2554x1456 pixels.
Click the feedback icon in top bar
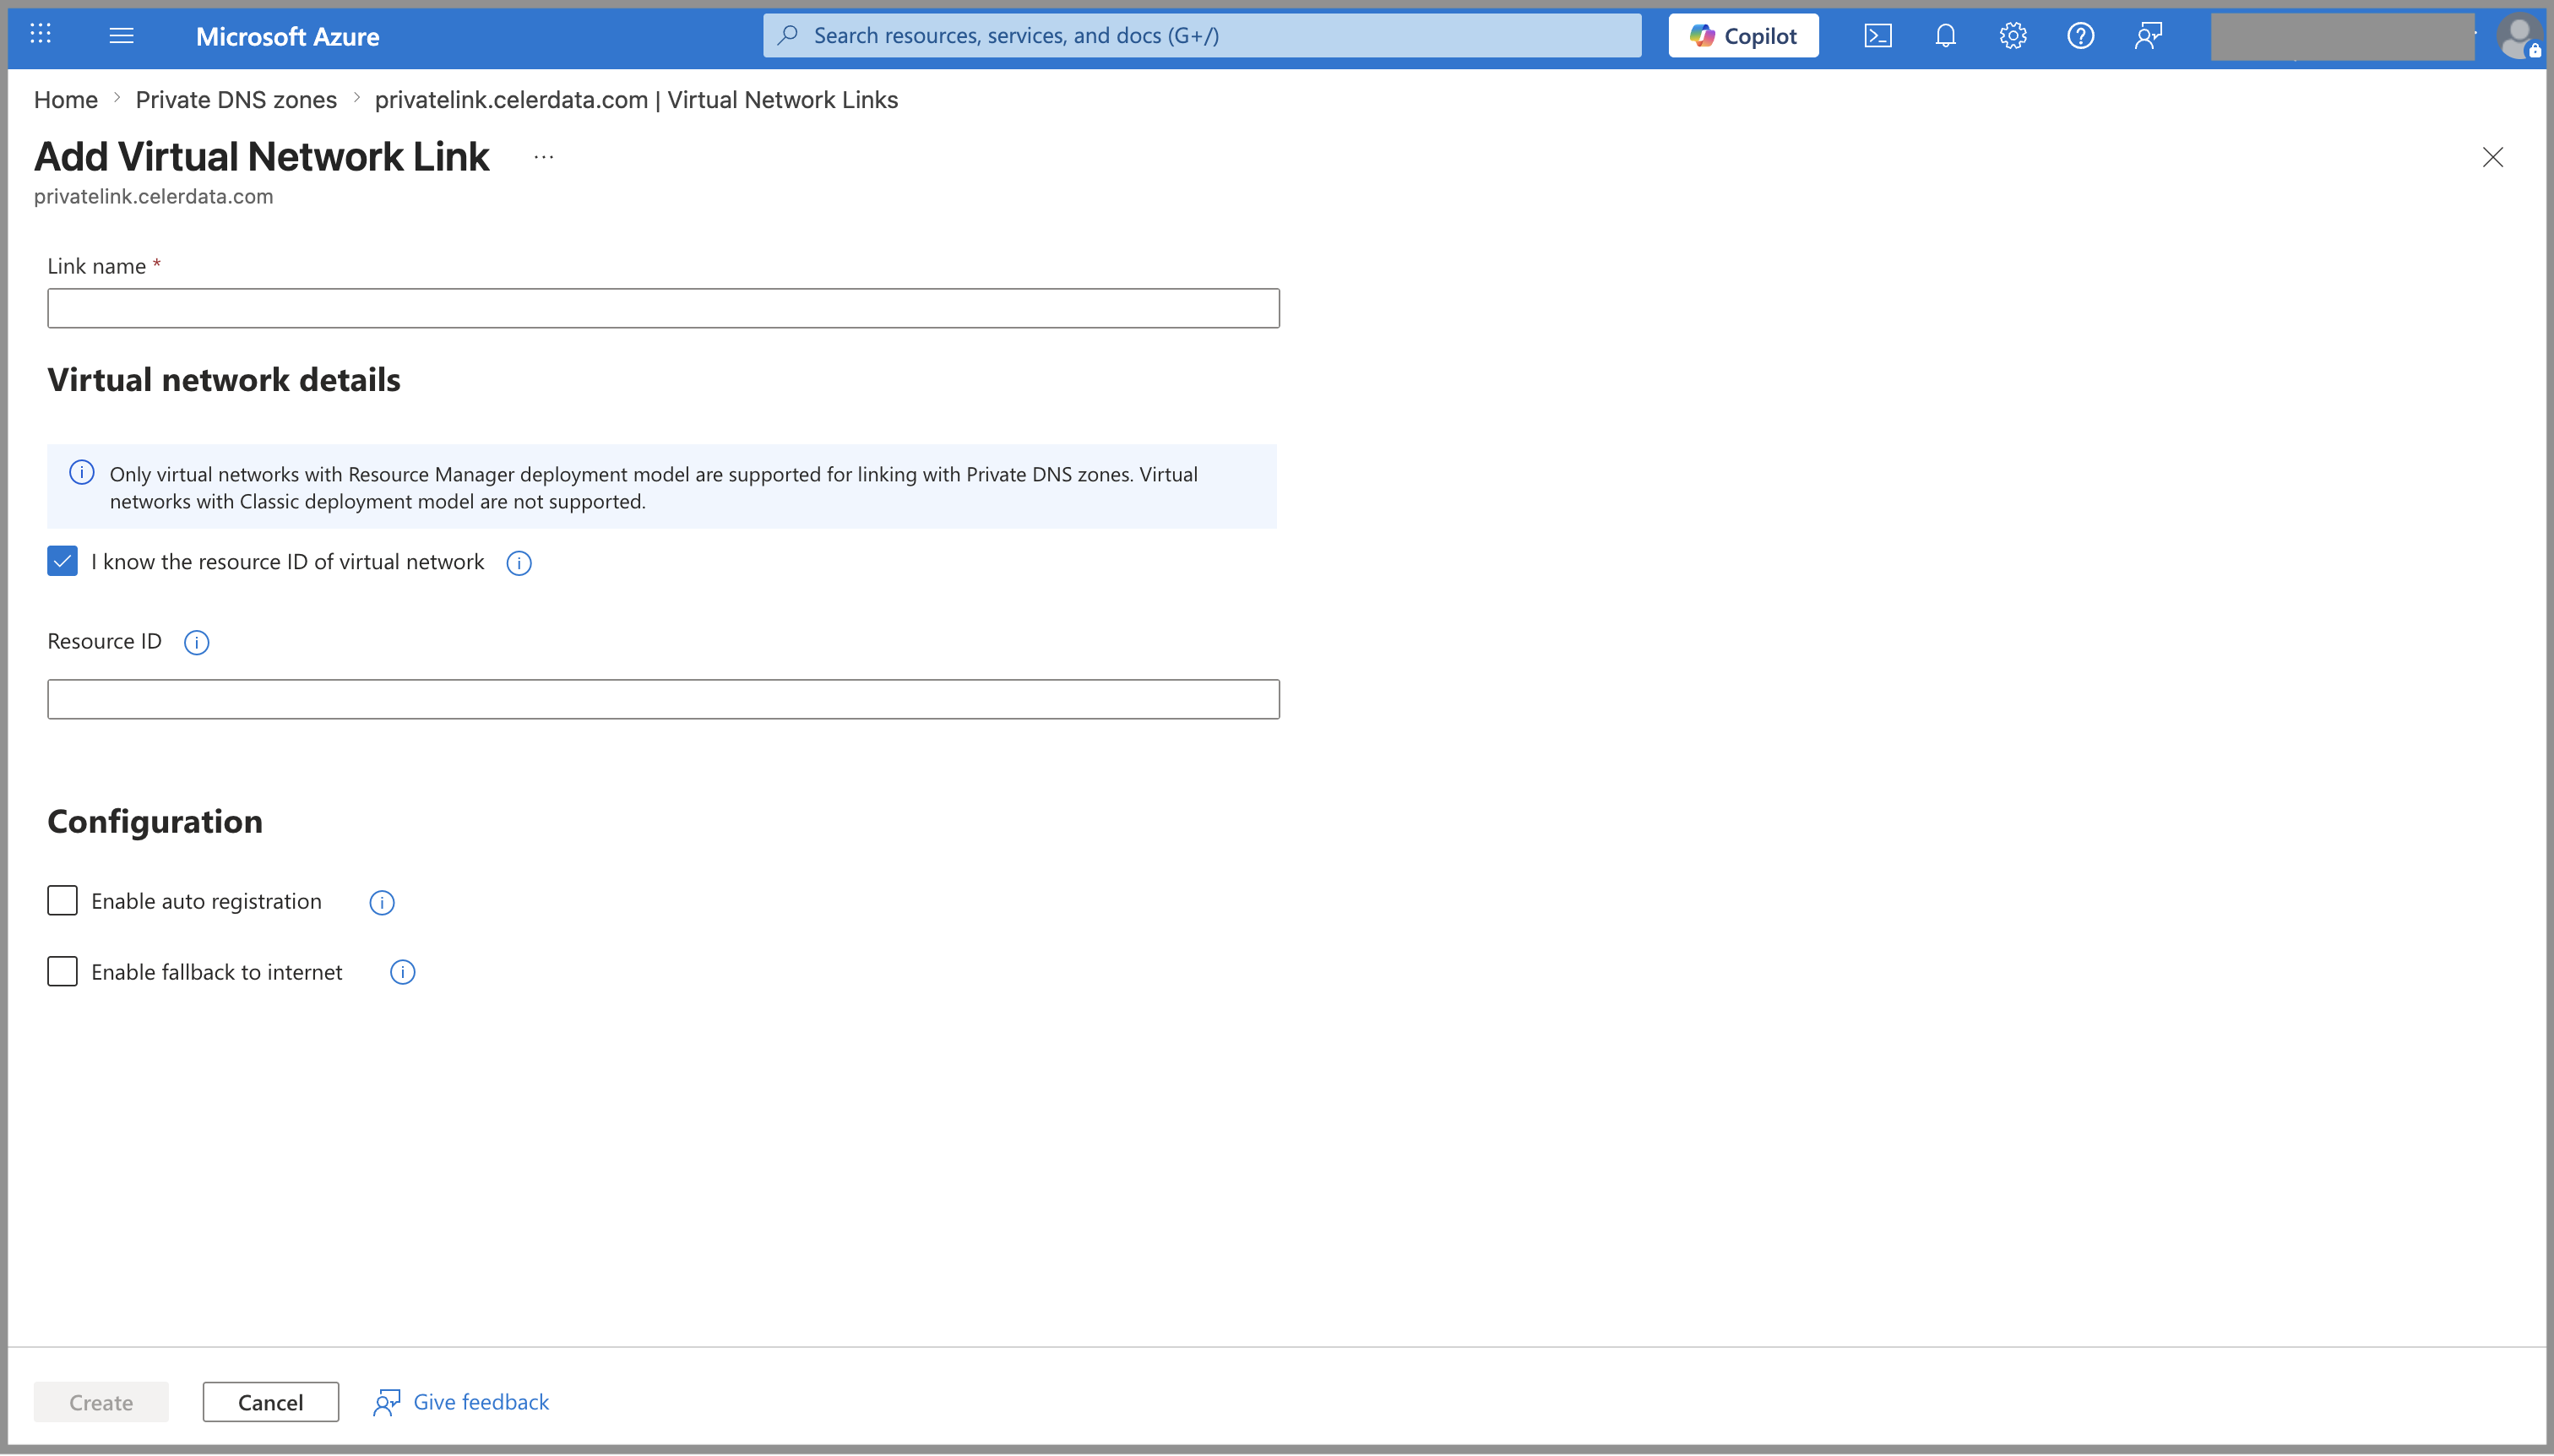[2147, 36]
